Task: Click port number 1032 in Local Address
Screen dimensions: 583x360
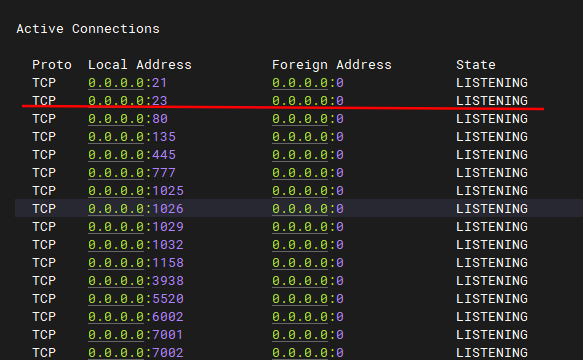Action: 168,245
